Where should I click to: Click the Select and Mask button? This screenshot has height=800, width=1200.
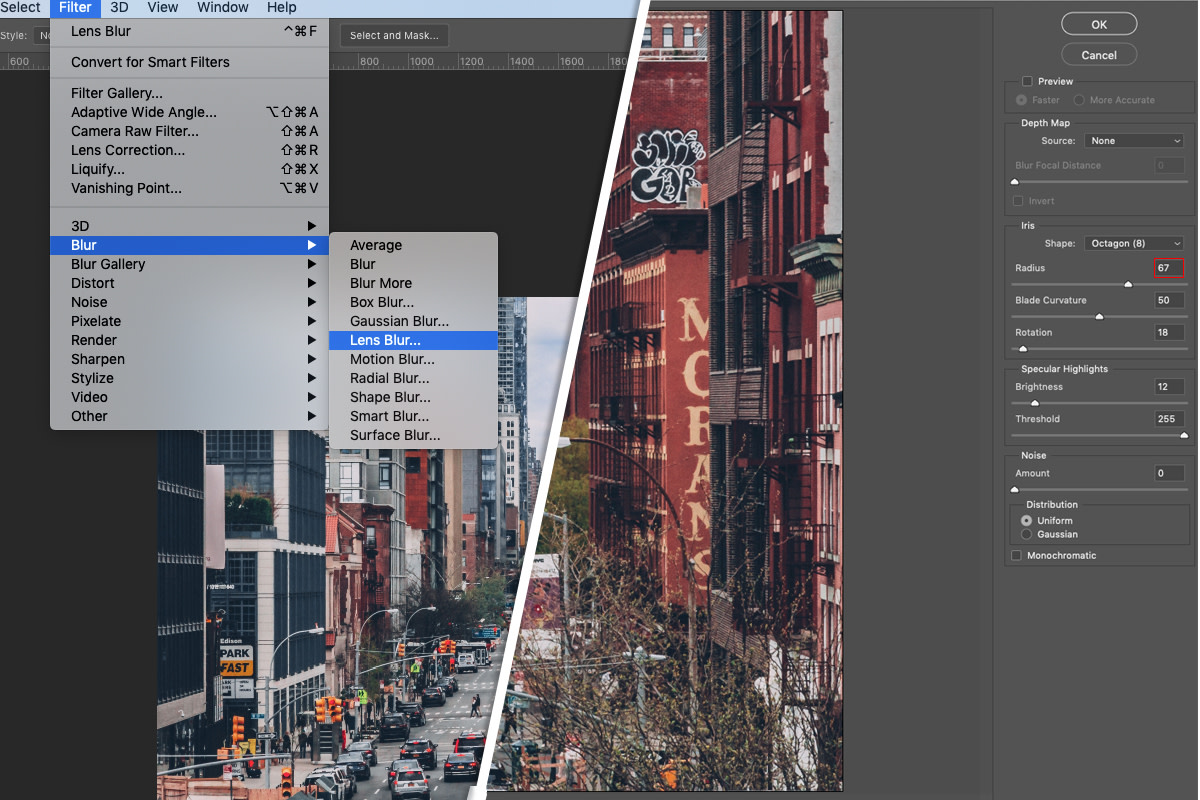(394, 35)
